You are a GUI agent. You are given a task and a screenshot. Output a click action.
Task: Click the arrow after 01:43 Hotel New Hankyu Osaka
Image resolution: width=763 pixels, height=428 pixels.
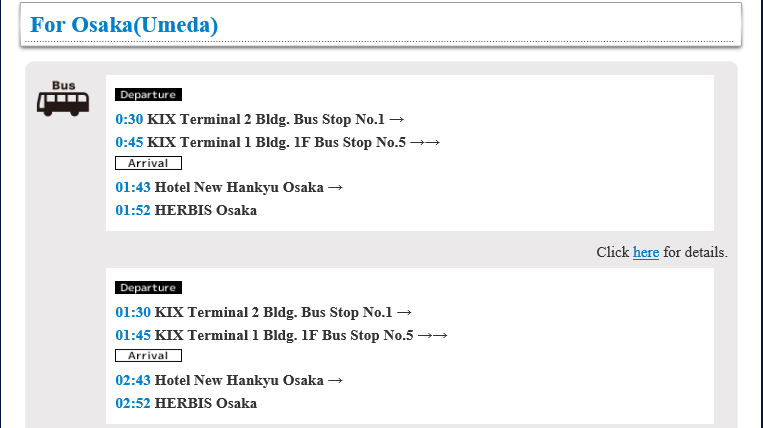coord(335,188)
